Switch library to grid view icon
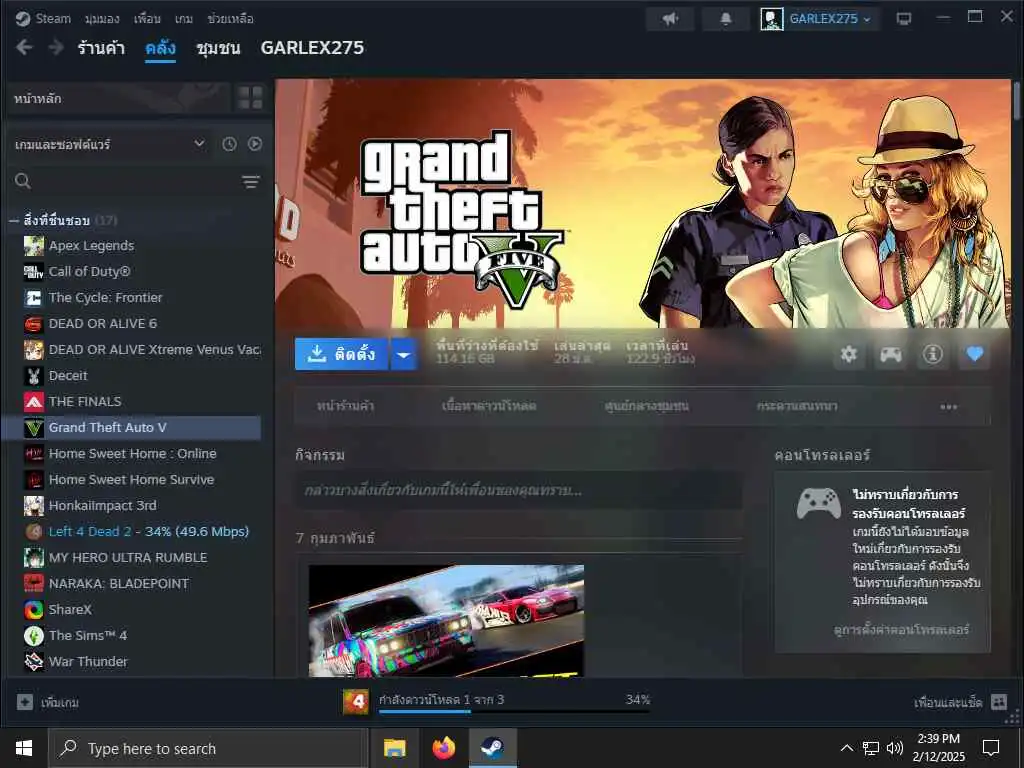The width and height of the screenshot is (1024, 768). click(x=250, y=98)
